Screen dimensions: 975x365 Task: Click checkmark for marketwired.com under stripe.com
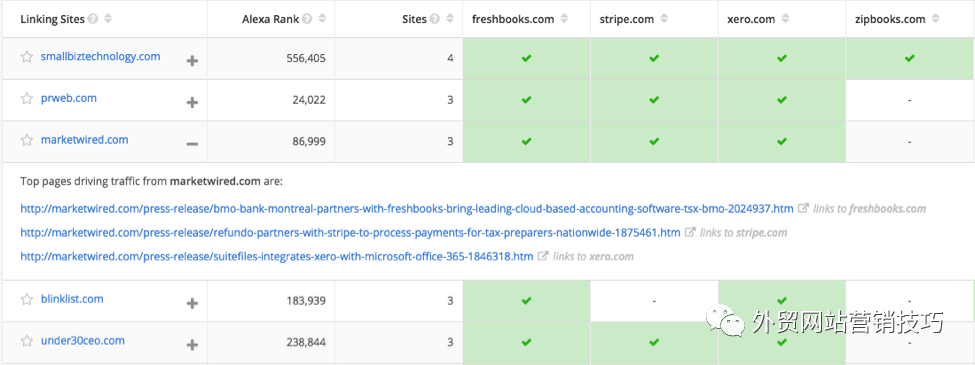(x=654, y=142)
